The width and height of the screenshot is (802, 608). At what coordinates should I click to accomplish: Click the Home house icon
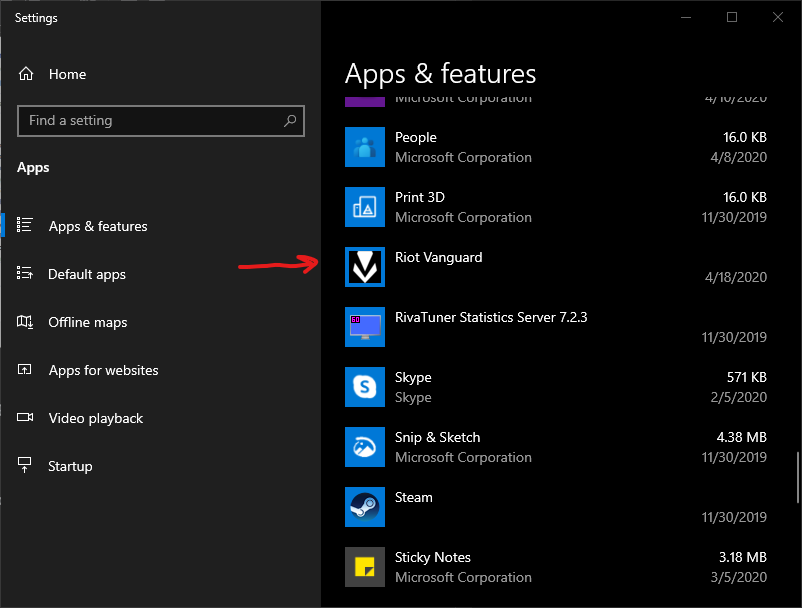26,74
